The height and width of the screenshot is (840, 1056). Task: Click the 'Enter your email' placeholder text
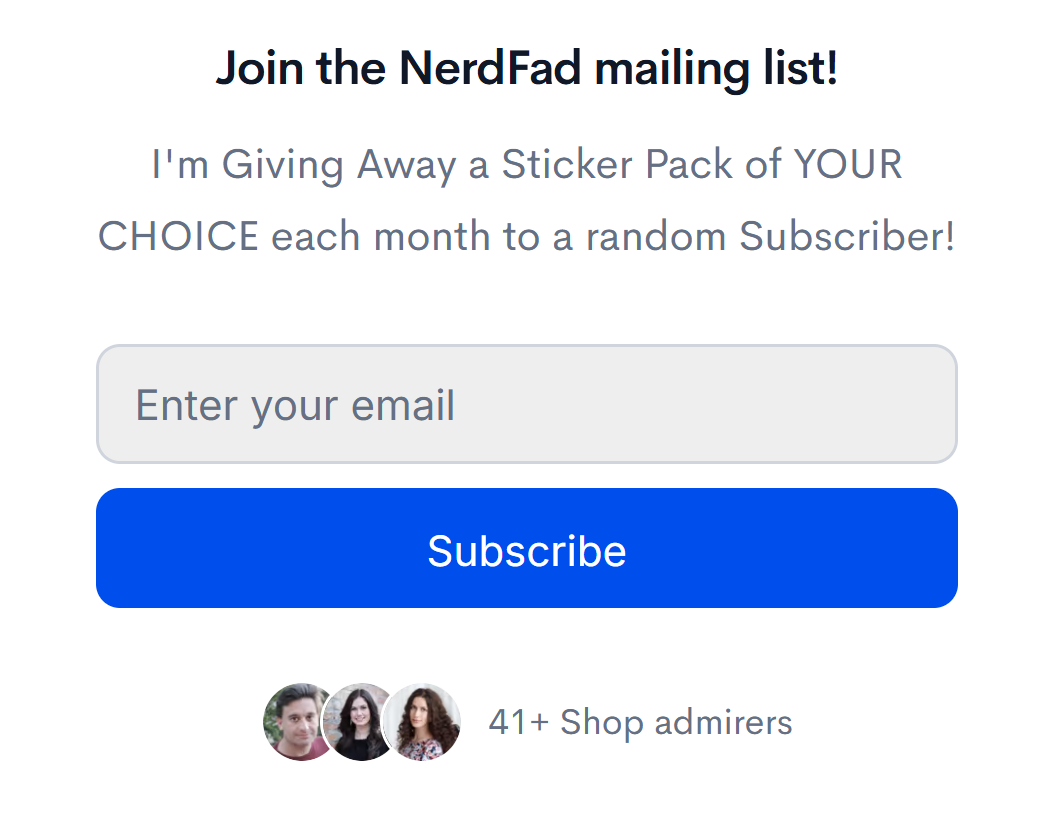pyautogui.click(x=296, y=406)
